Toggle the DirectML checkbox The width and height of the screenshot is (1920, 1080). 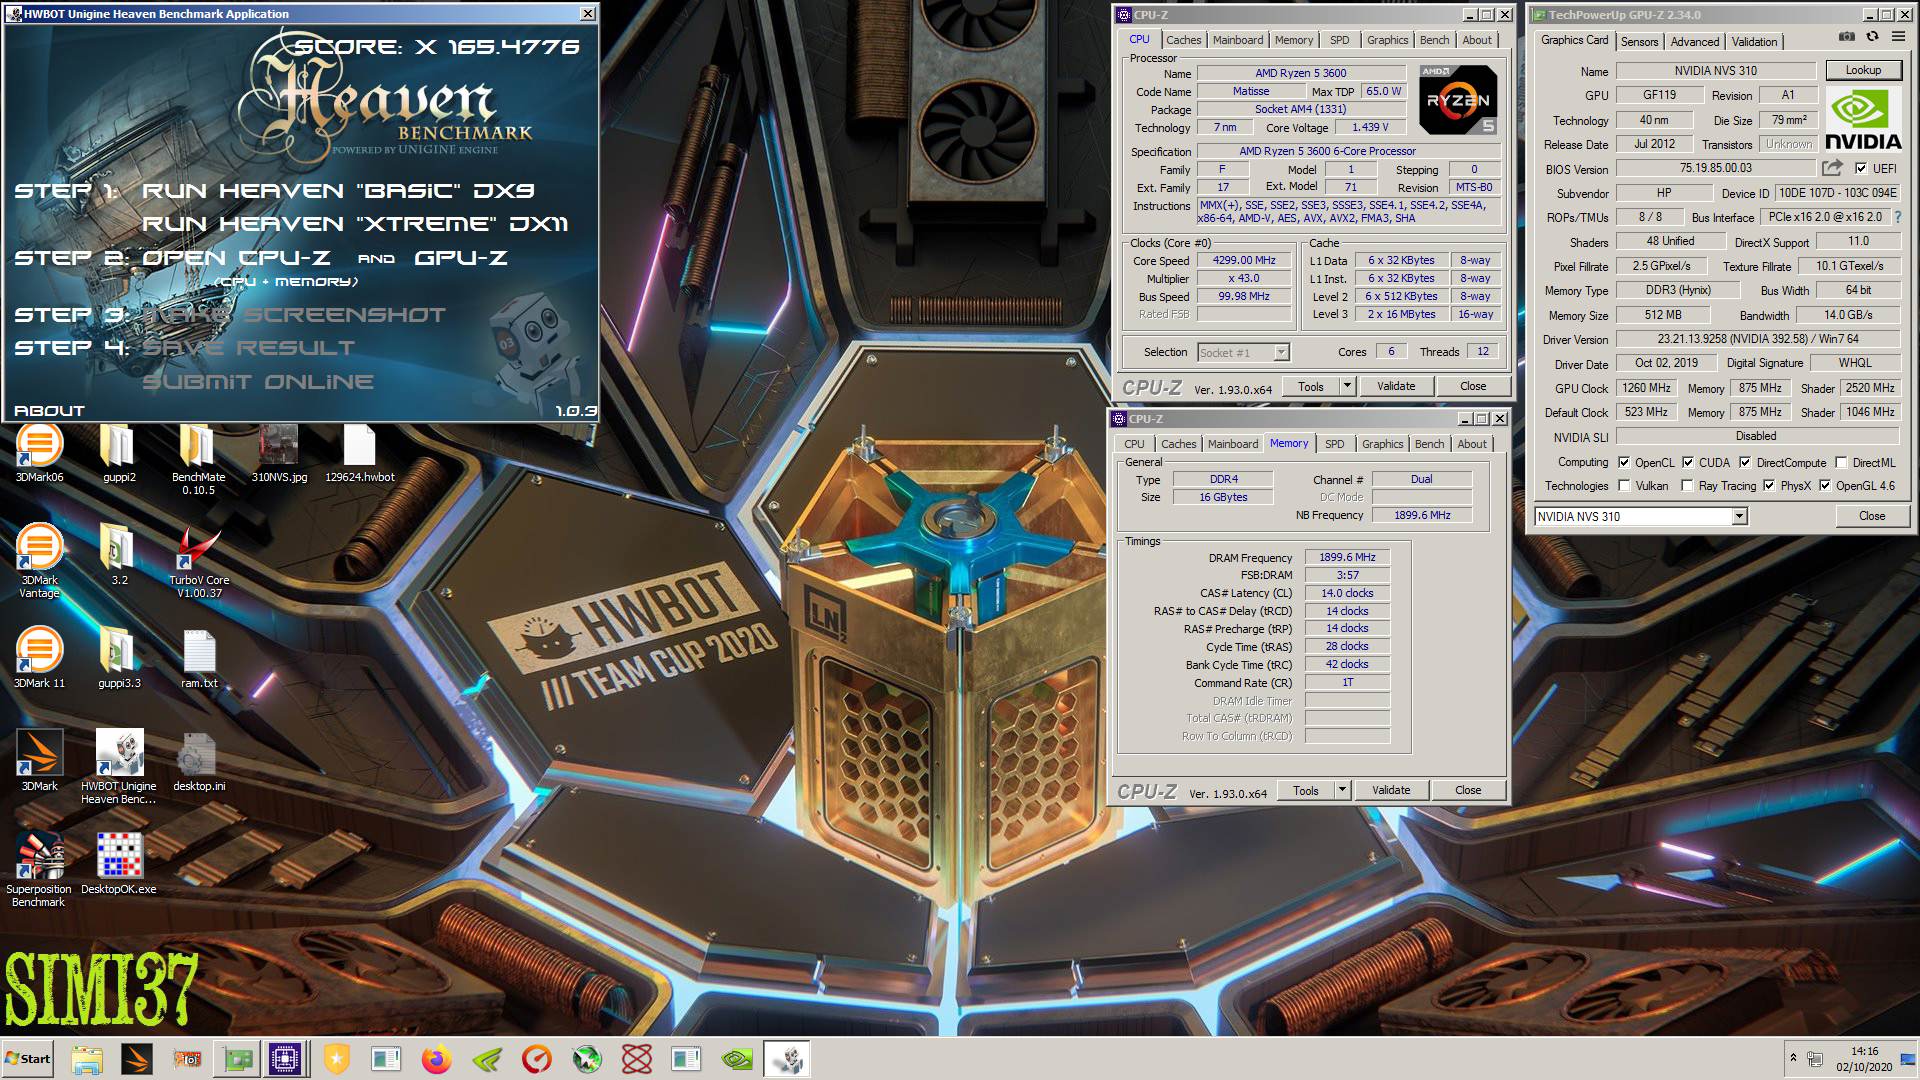point(1840,462)
